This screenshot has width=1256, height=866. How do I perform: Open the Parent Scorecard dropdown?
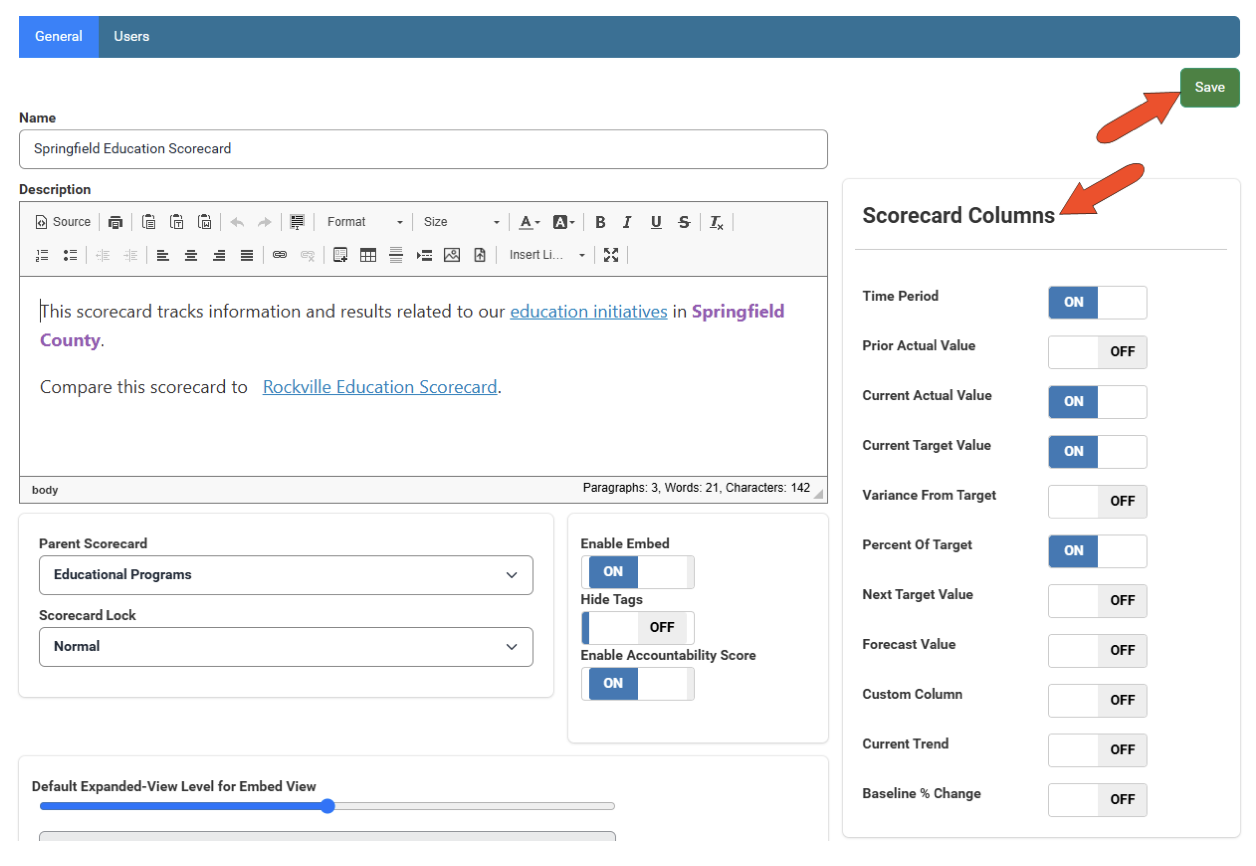coord(286,575)
